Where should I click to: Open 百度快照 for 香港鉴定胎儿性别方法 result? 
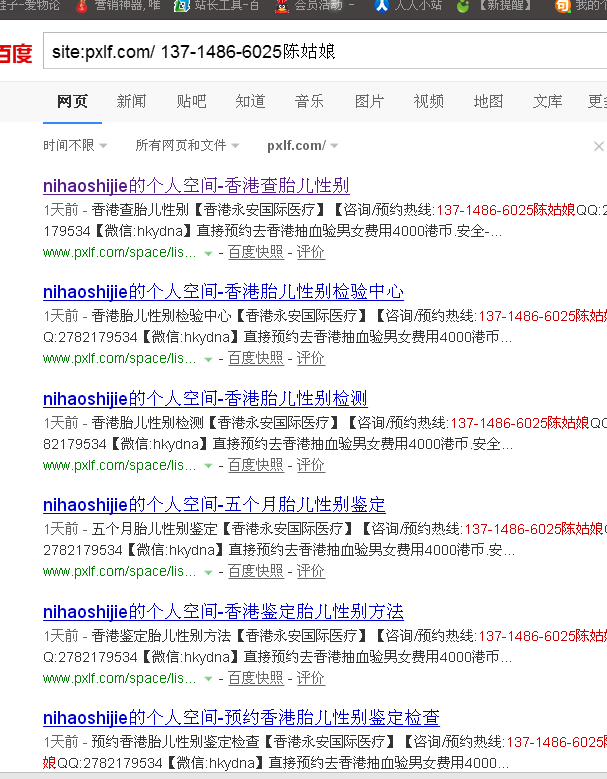point(256,678)
